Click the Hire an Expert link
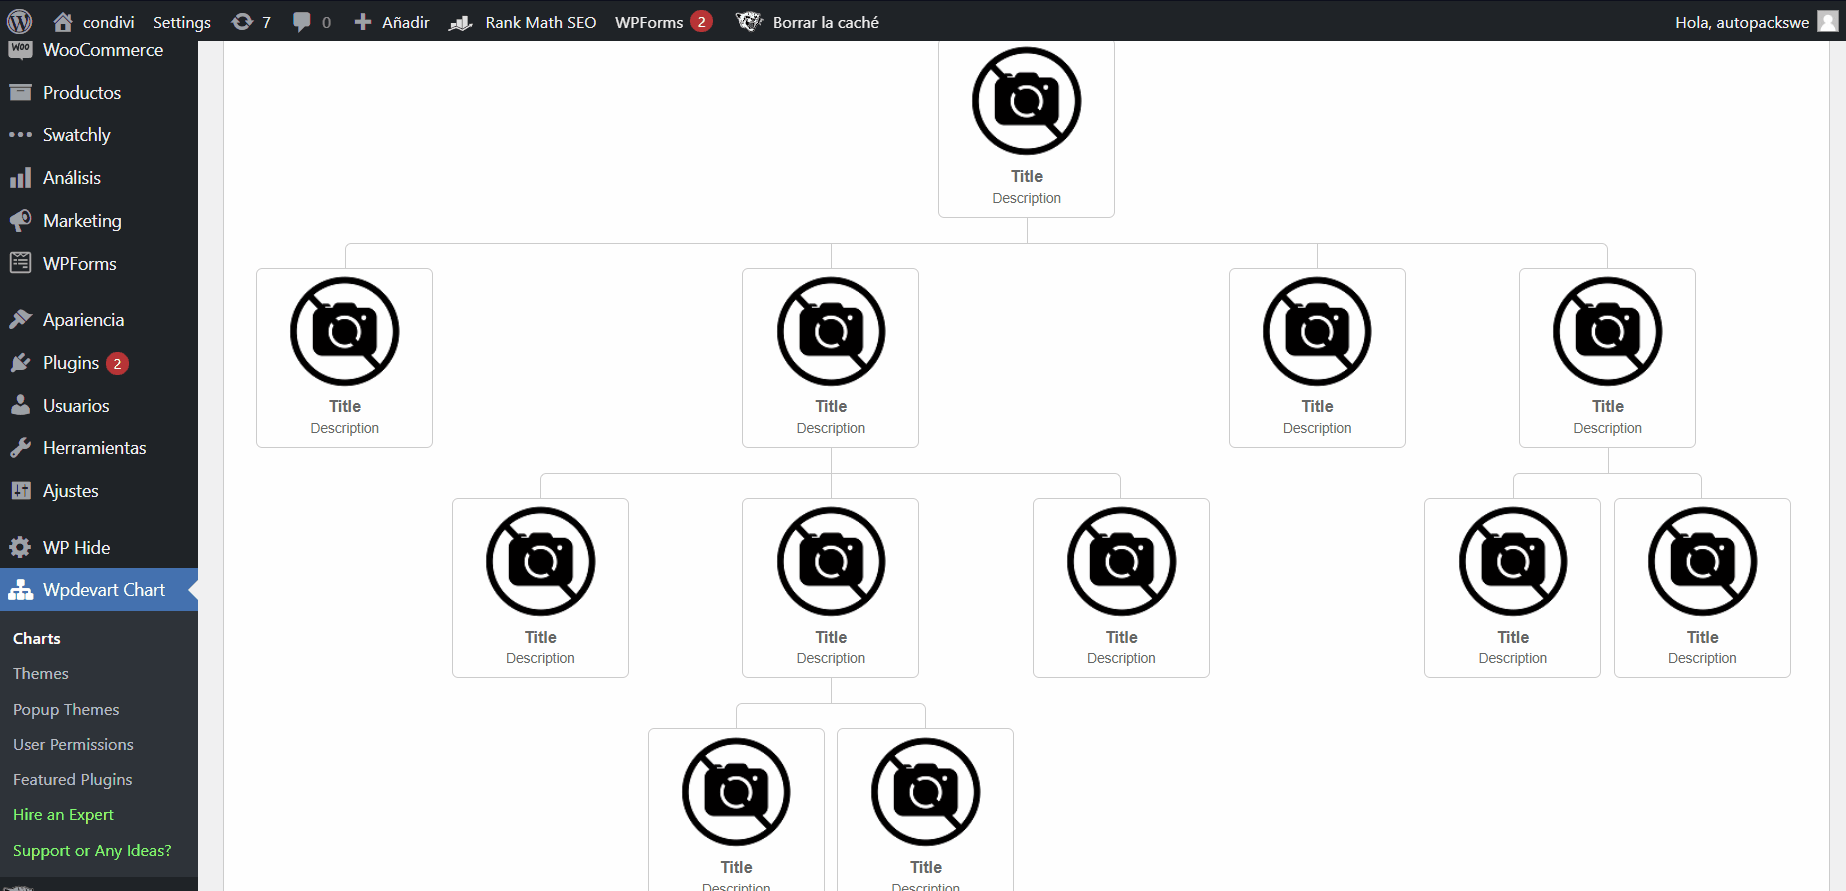Viewport: 1846px width, 891px height. (63, 815)
